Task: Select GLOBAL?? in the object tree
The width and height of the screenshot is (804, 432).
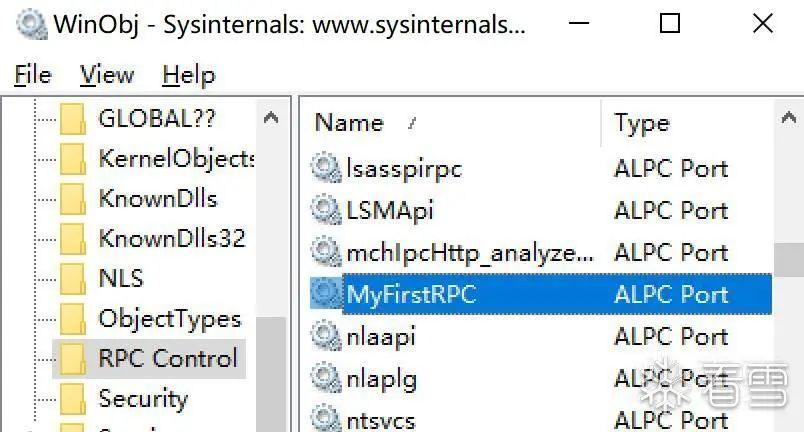Action: click(x=157, y=118)
